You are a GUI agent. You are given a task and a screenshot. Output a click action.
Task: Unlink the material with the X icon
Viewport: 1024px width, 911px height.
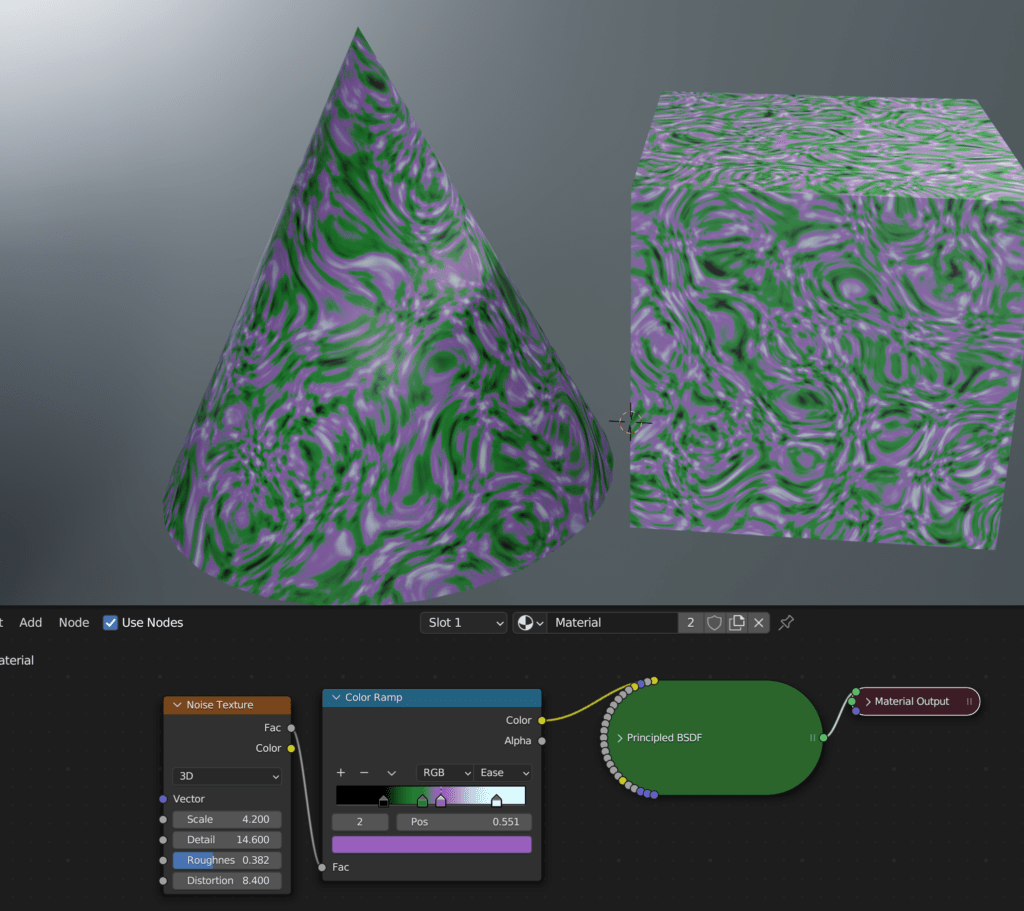click(x=758, y=622)
